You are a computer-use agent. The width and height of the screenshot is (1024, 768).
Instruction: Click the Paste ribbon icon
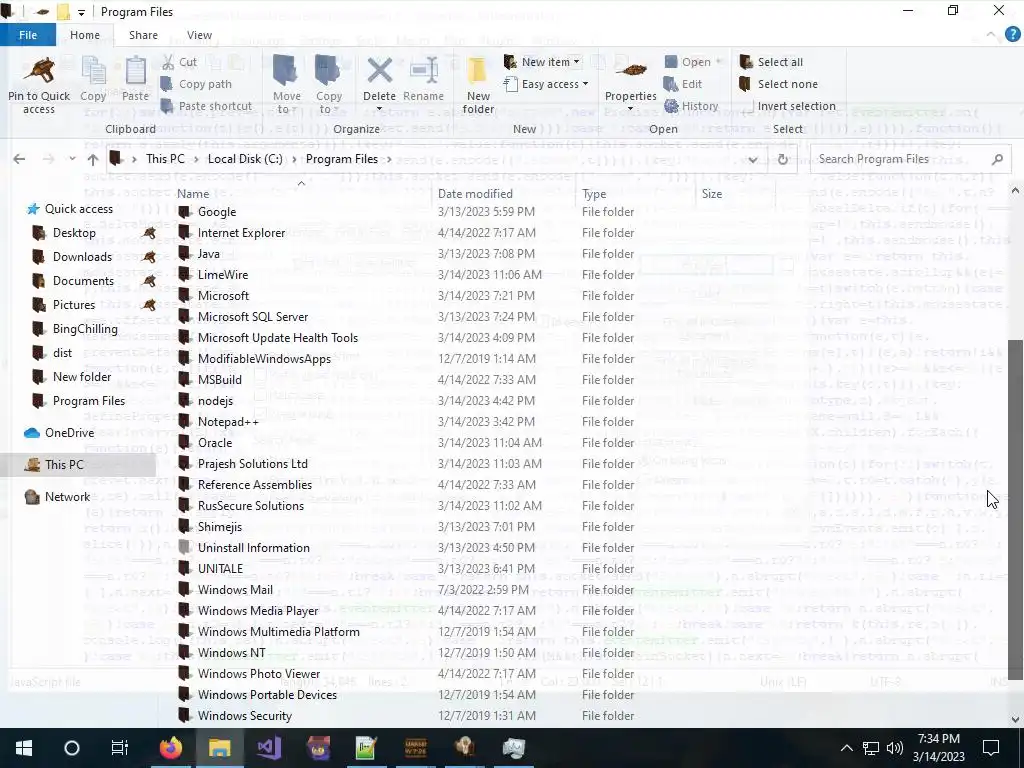click(135, 71)
